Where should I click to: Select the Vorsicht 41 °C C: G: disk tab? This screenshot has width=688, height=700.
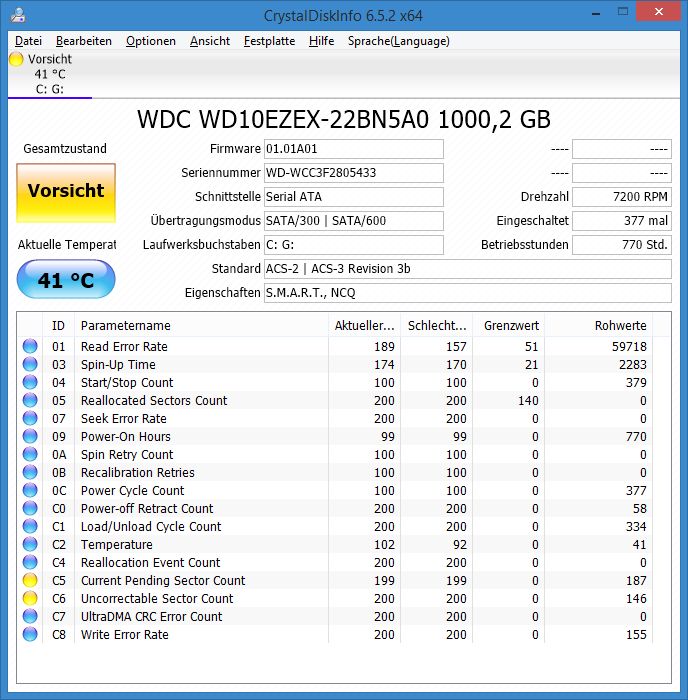pyautogui.click(x=50, y=74)
